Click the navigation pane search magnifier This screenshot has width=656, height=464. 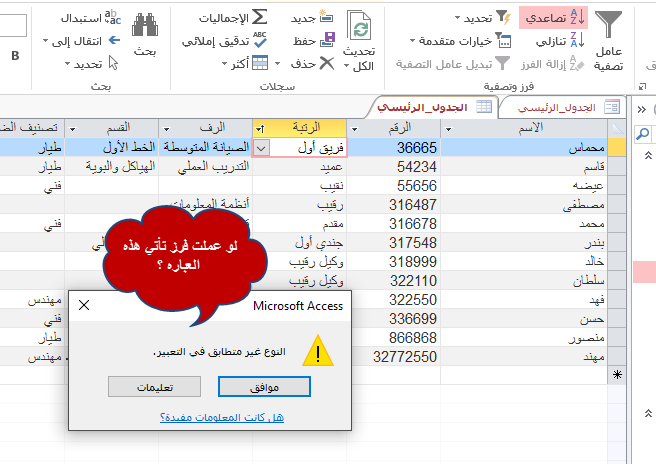[x=643, y=134]
